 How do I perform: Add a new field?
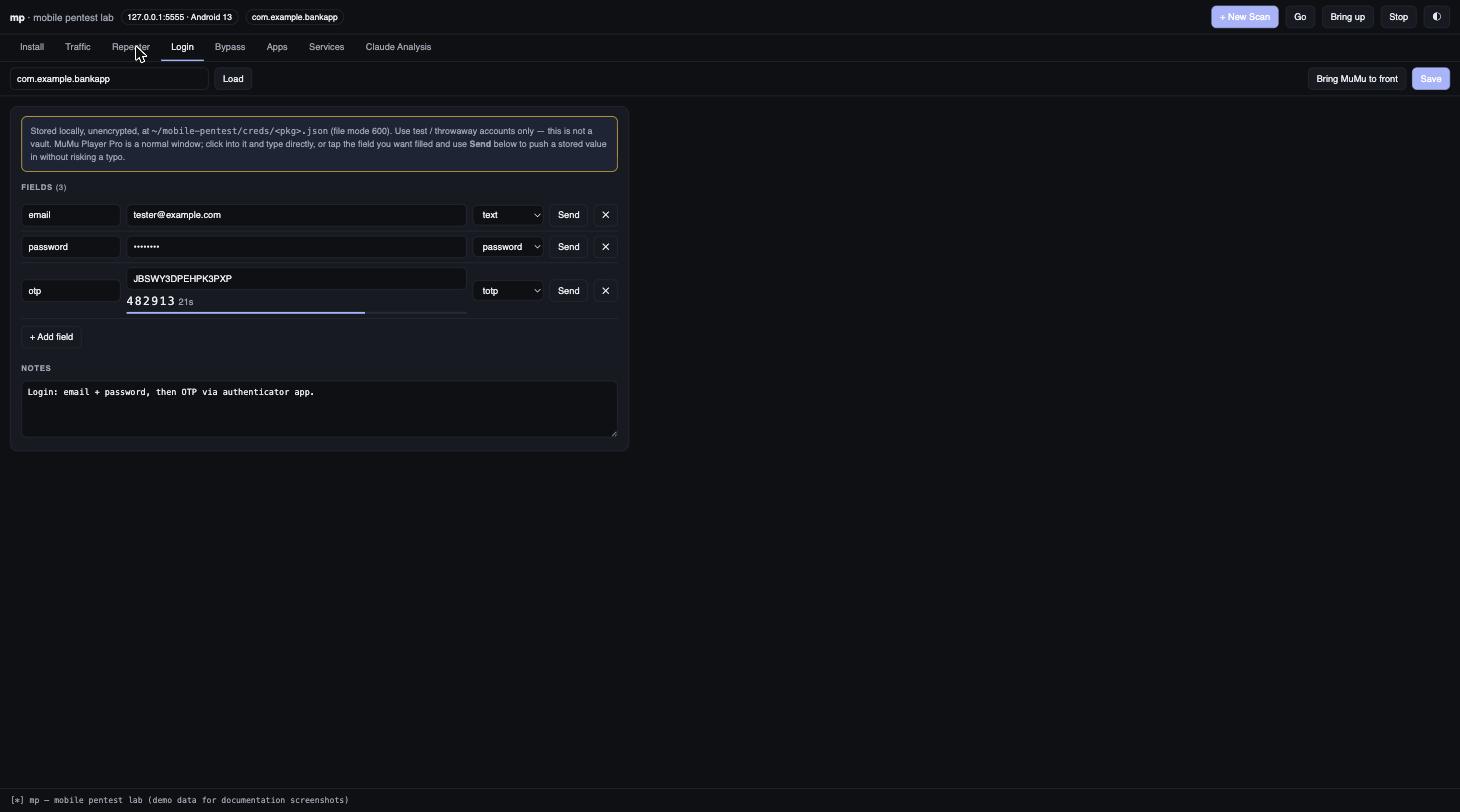pos(51,337)
